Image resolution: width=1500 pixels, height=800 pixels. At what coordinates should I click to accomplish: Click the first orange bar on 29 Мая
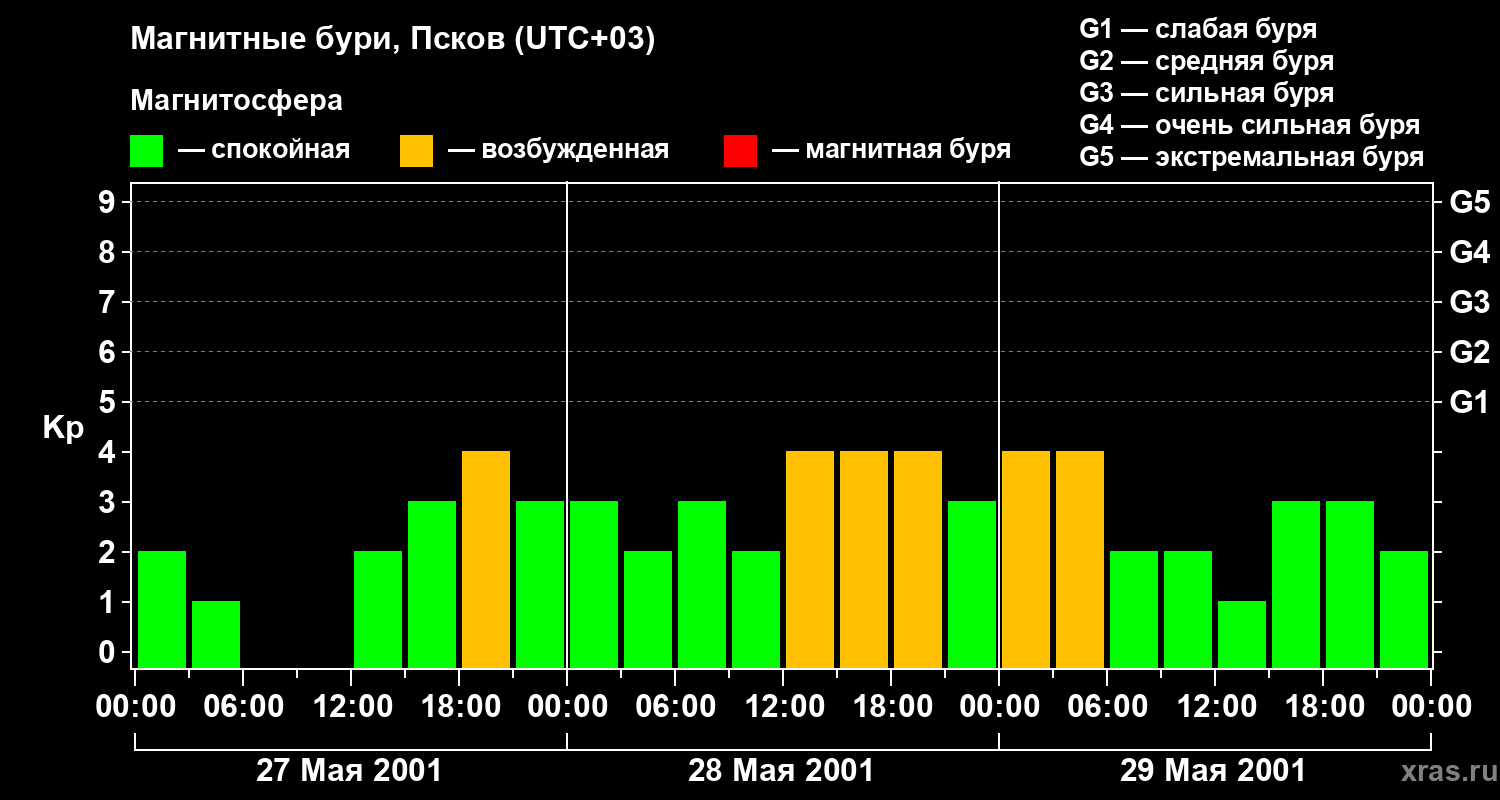coord(1026,559)
